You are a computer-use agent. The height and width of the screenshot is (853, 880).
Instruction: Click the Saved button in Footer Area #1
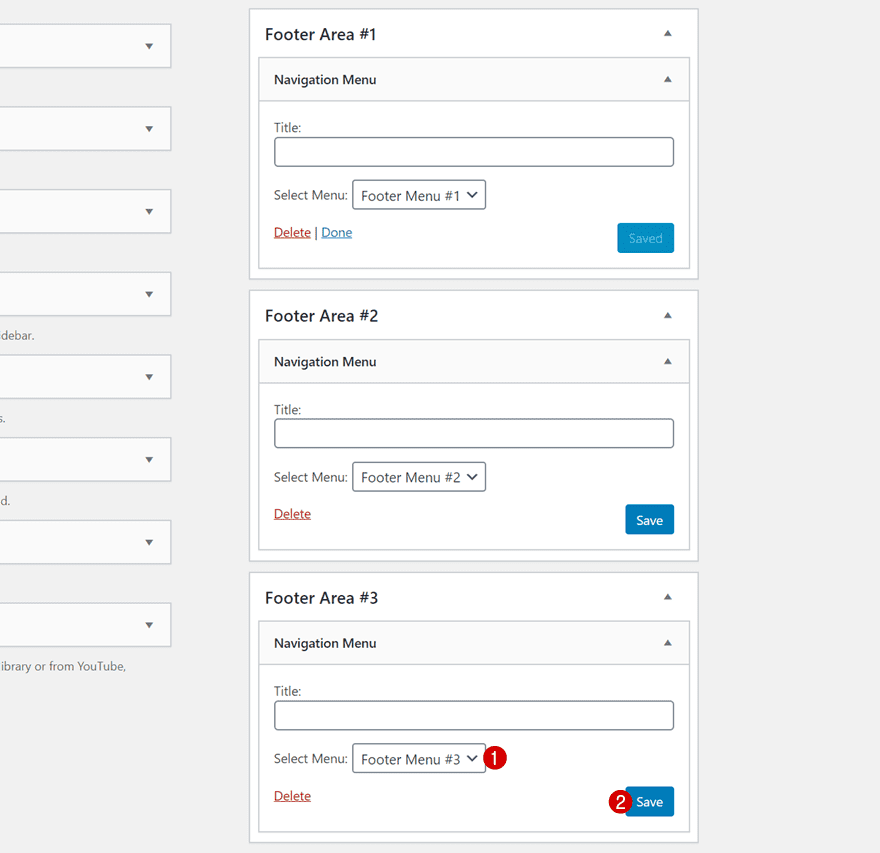(645, 238)
